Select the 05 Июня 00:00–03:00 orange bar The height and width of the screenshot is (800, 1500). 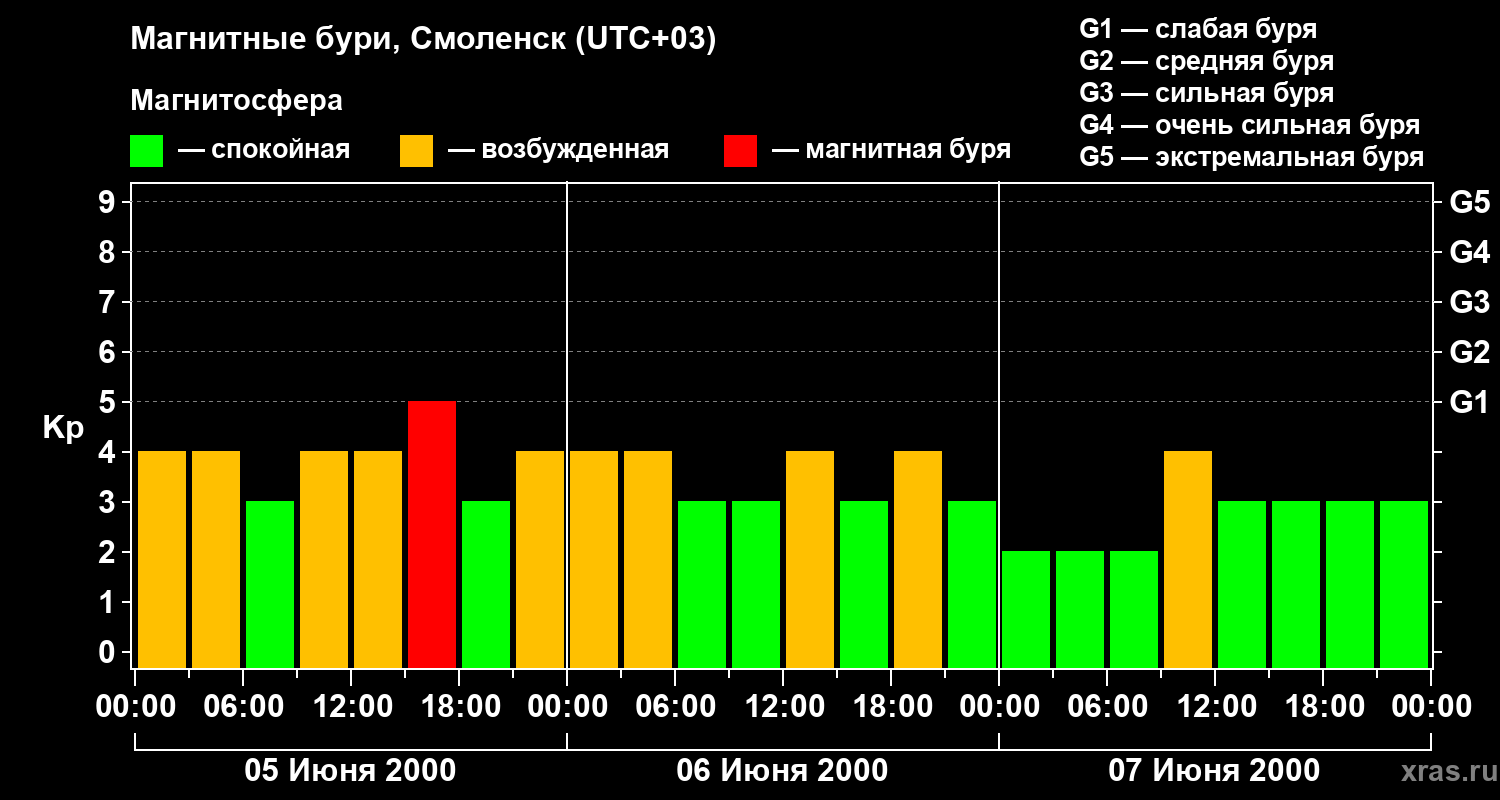click(162, 559)
